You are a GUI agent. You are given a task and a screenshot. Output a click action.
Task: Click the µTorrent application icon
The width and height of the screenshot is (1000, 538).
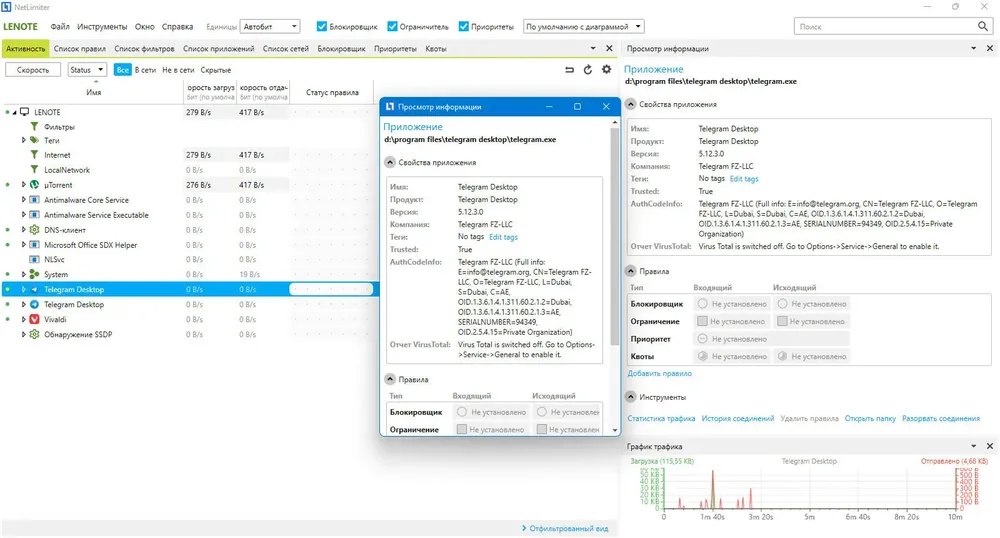pos(34,185)
